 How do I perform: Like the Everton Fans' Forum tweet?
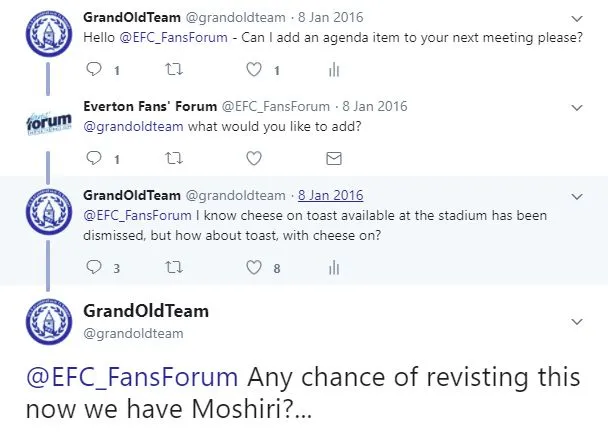[x=254, y=158]
